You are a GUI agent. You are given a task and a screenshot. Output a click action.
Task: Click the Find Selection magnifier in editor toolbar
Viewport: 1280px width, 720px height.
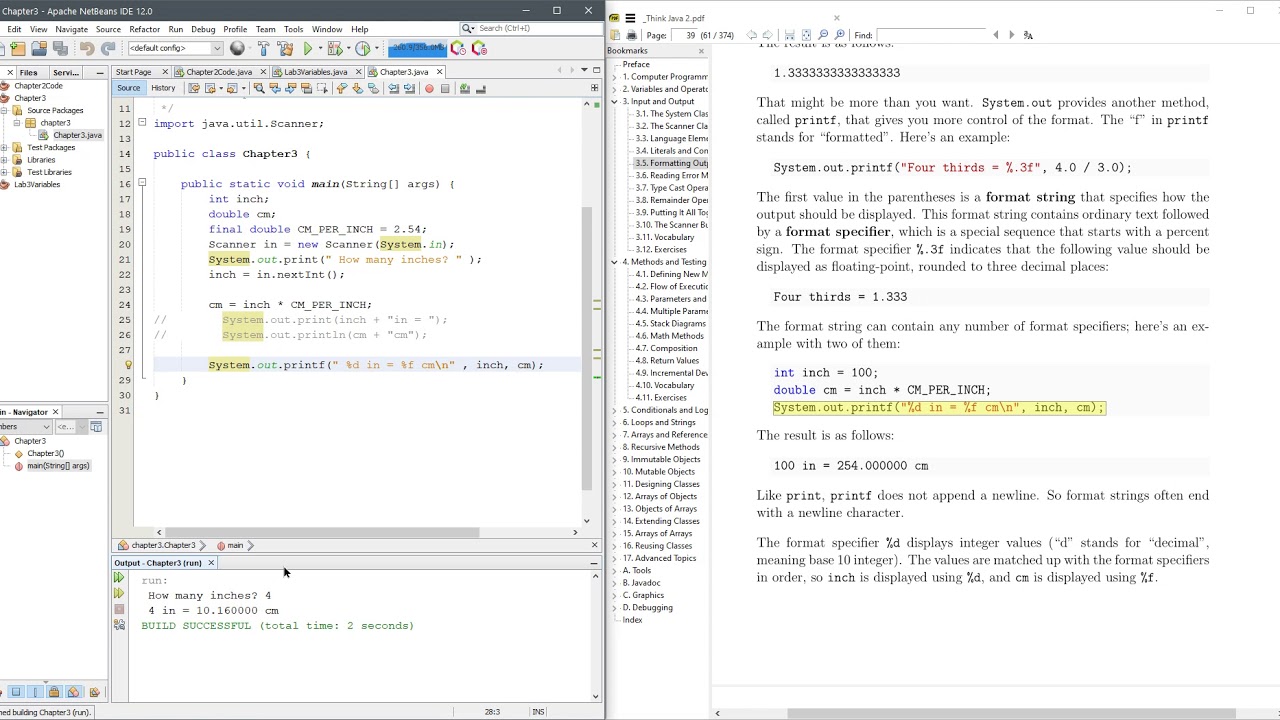coord(259,88)
